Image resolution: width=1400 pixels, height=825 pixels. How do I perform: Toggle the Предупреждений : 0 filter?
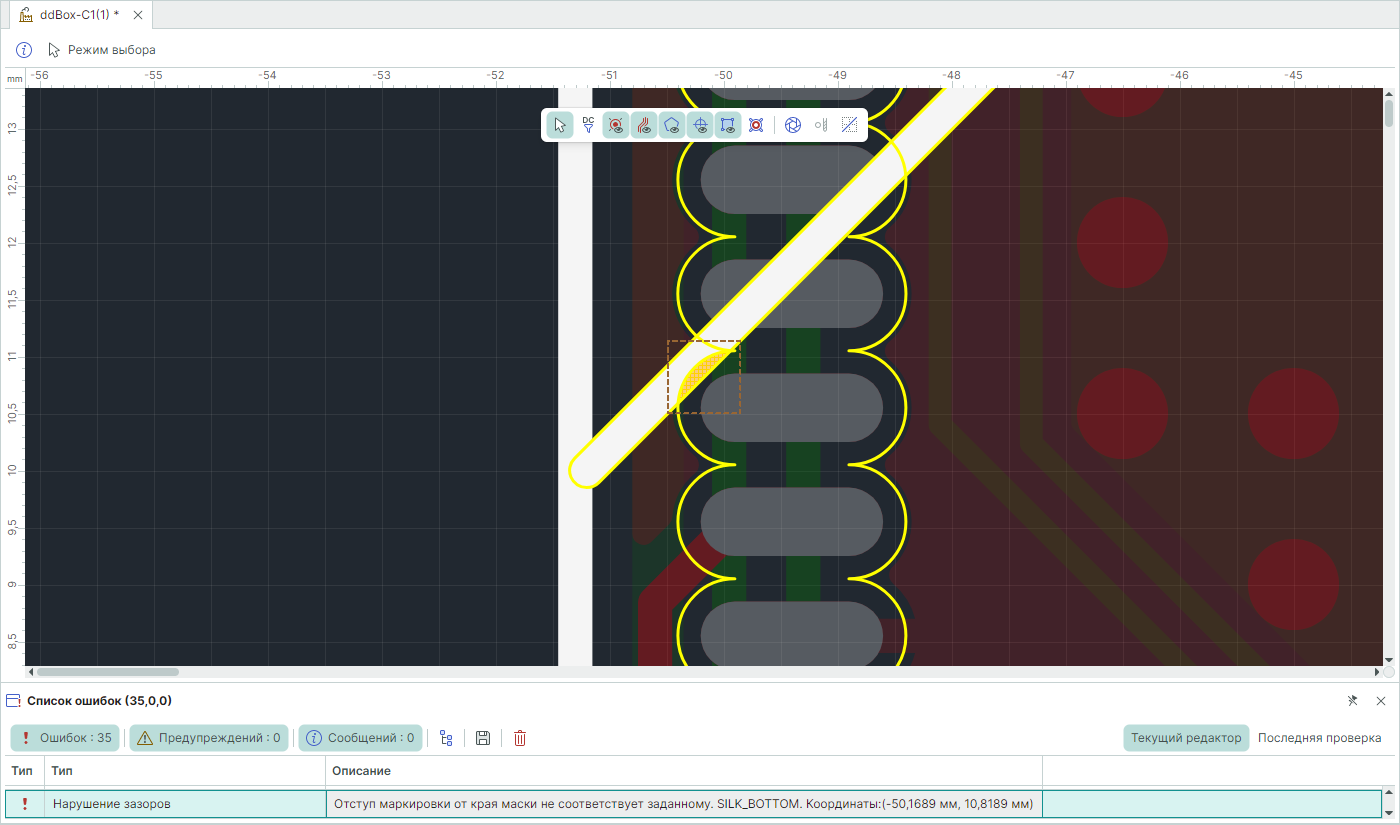(209, 738)
